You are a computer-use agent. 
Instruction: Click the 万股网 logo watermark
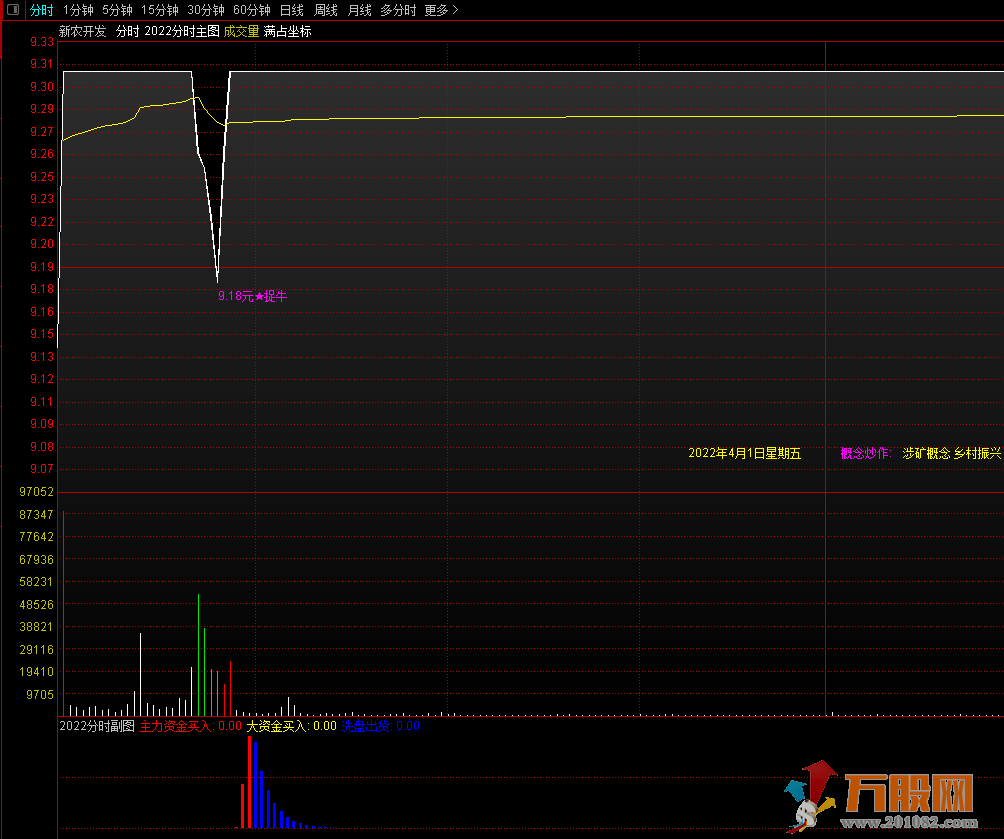pyautogui.click(x=880, y=797)
